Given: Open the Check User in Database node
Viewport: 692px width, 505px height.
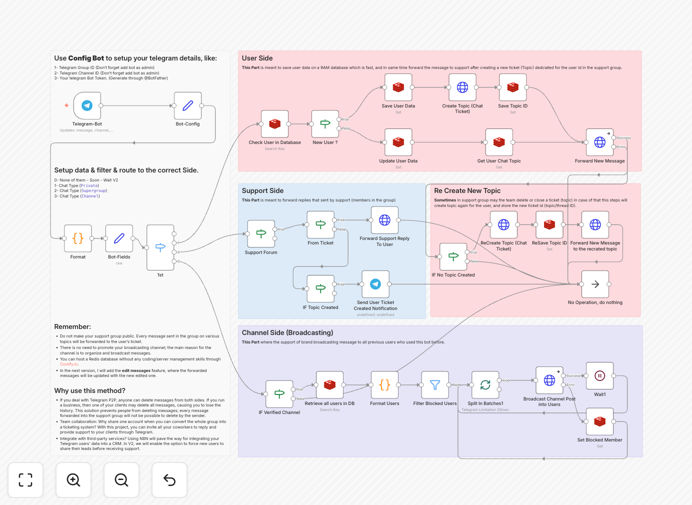Looking at the screenshot, I should 275,124.
